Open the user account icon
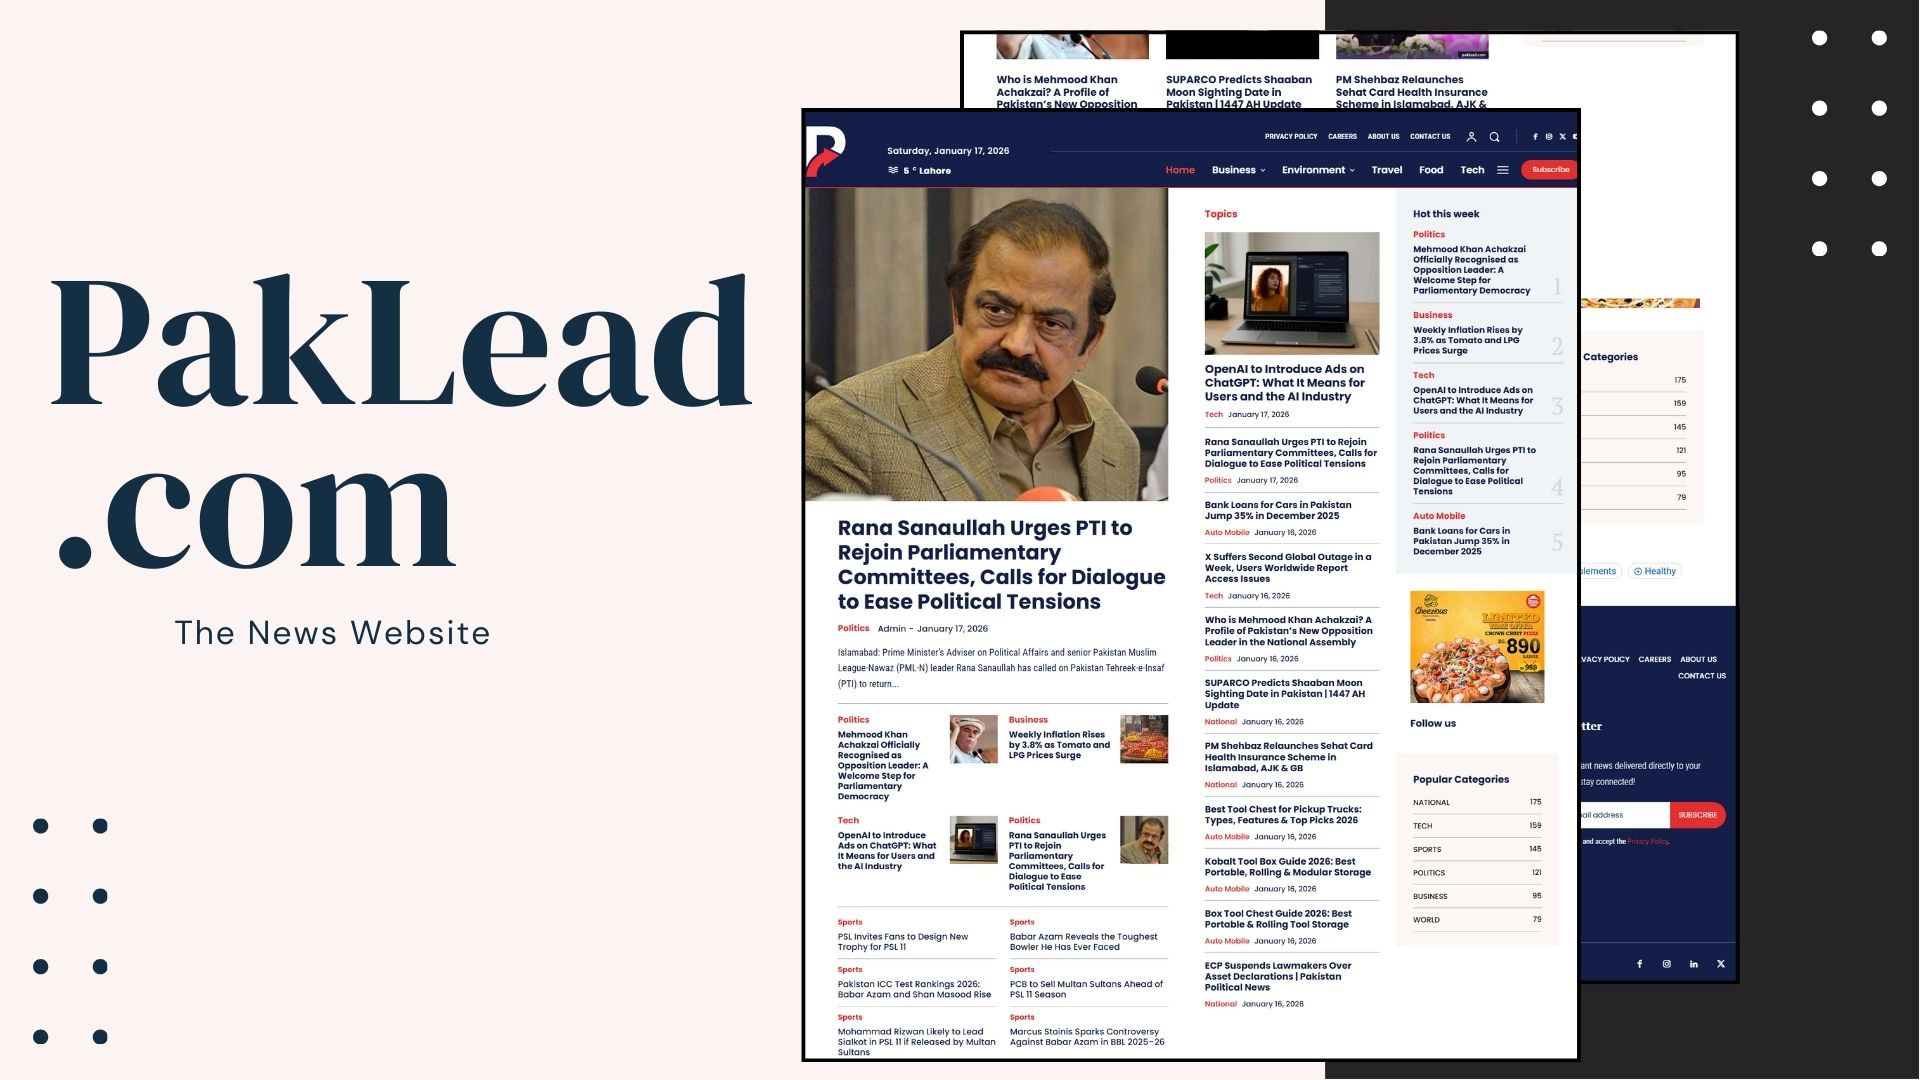The width and height of the screenshot is (1920, 1080). pos(1471,137)
